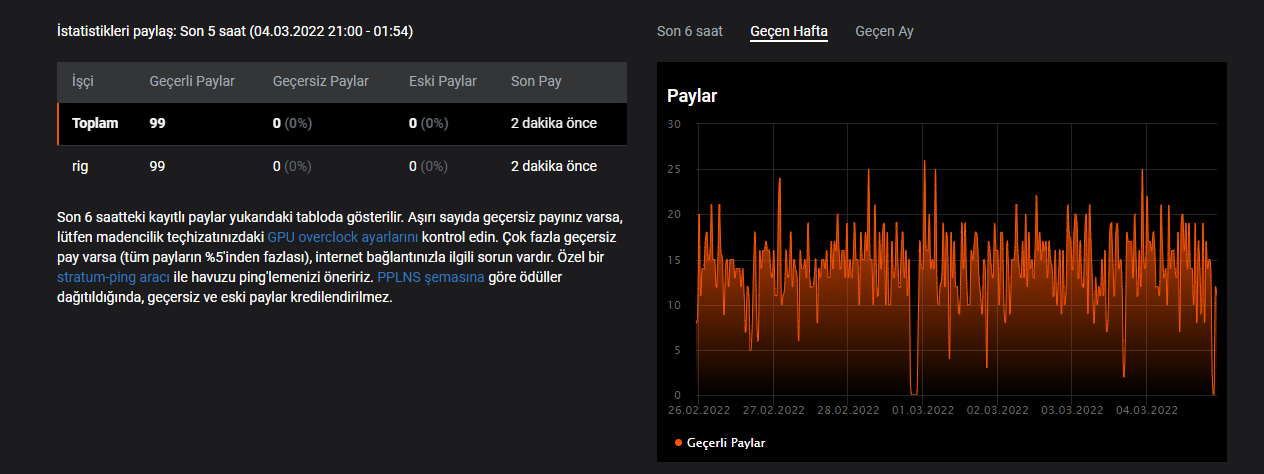Open the GPU overclock ayarlarını link
Viewport: 1264px width, 474px height.
(x=343, y=237)
